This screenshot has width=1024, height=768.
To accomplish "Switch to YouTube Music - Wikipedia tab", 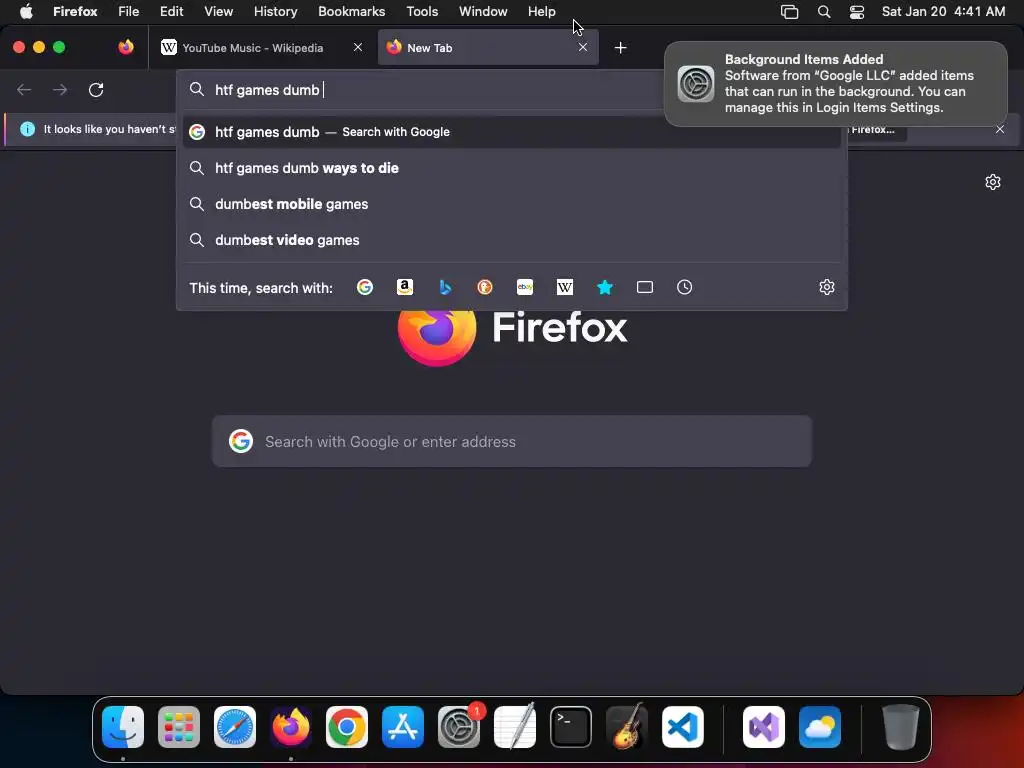I will click(x=261, y=48).
